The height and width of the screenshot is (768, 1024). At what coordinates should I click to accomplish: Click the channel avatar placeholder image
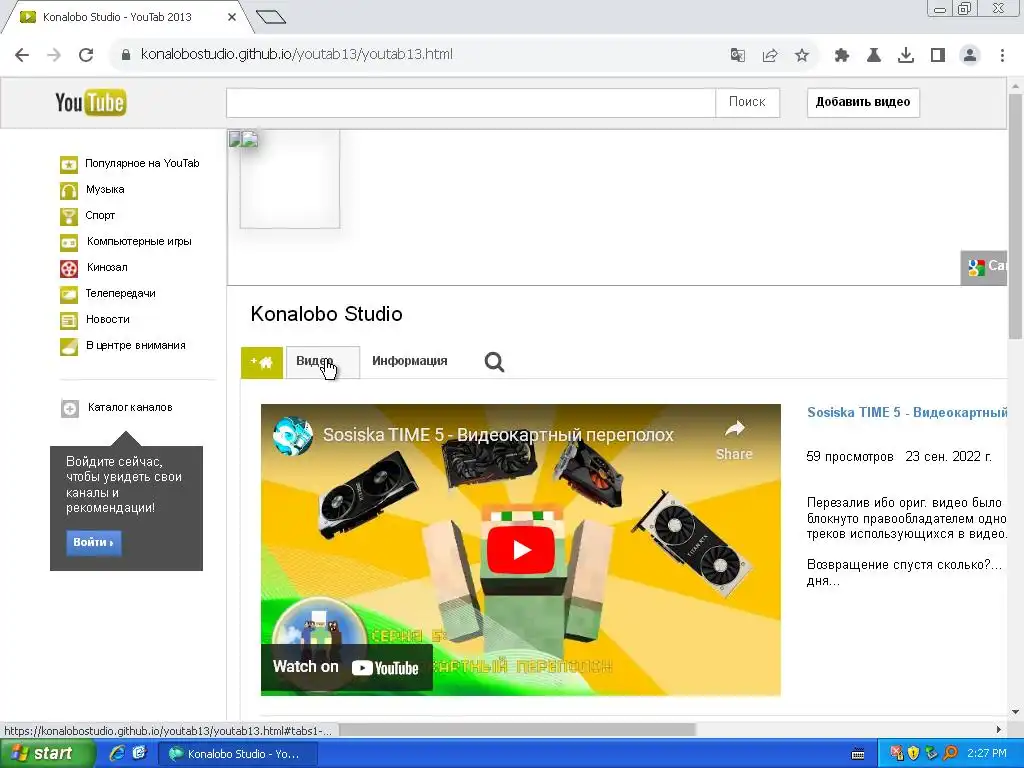point(290,179)
